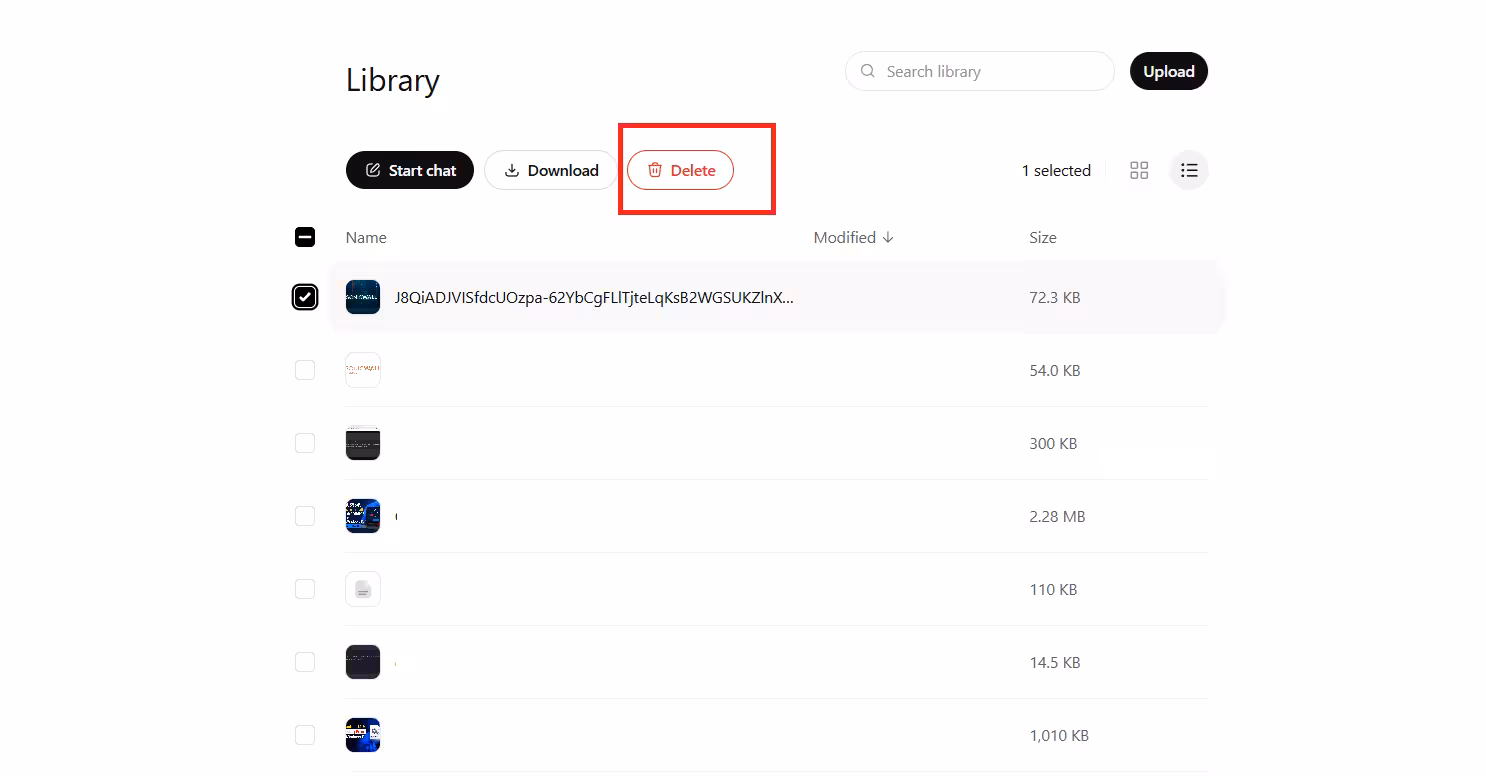Toggle the select-all header checkbox
1486x776 pixels.
pyautogui.click(x=305, y=237)
